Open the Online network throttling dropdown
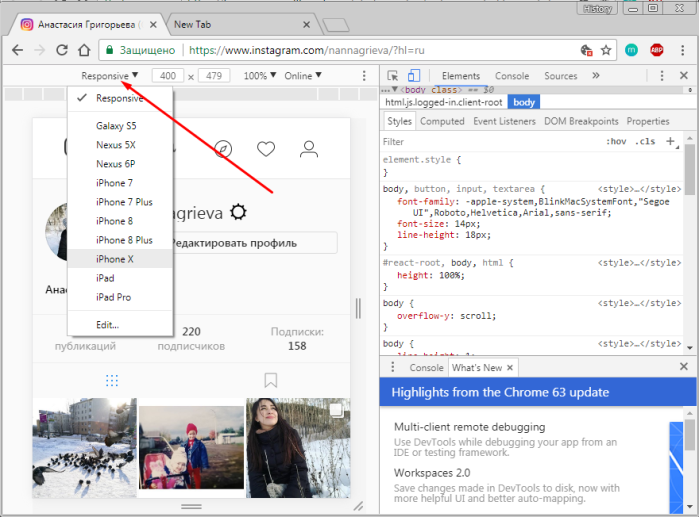This screenshot has height=517, width=699. pyautogui.click(x=303, y=76)
